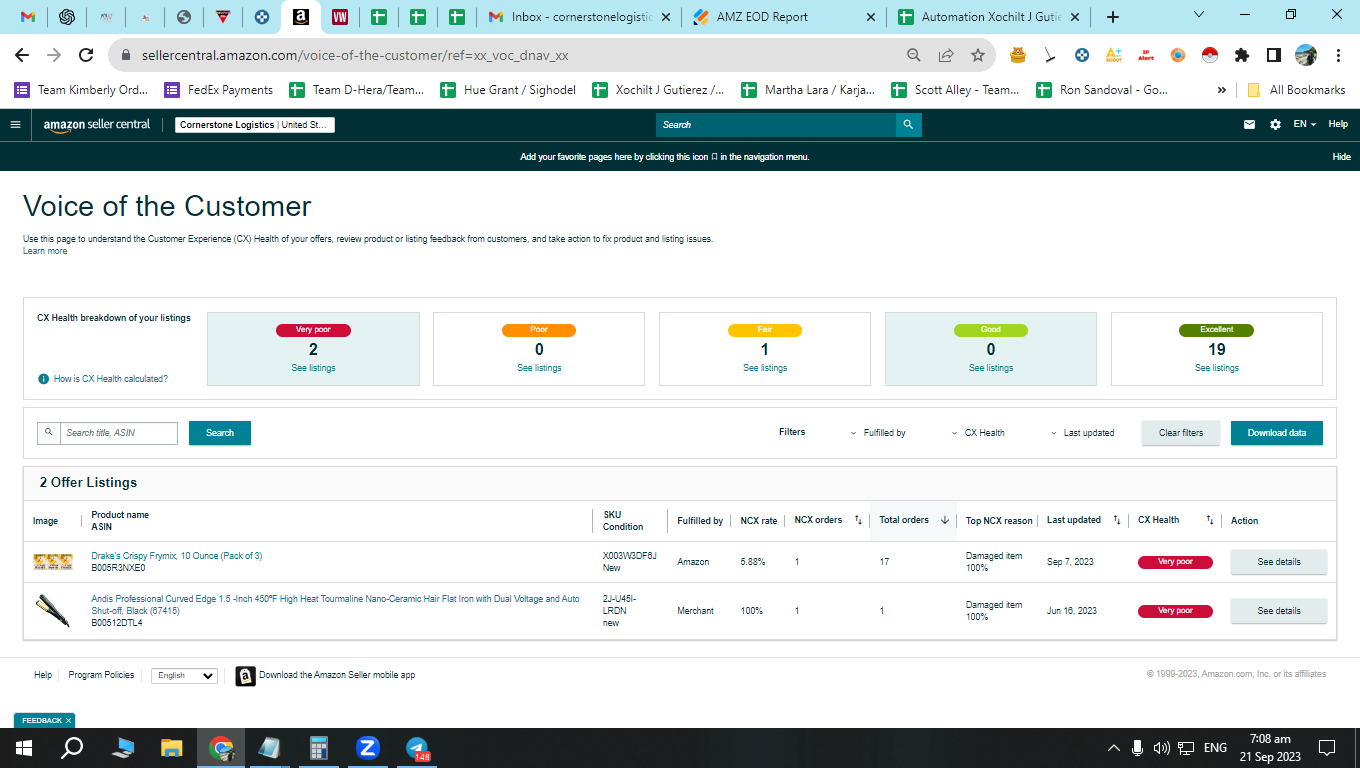This screenshot has height=768, width=1360.
Task: Click the Clear filters button
Action: 1181,433
